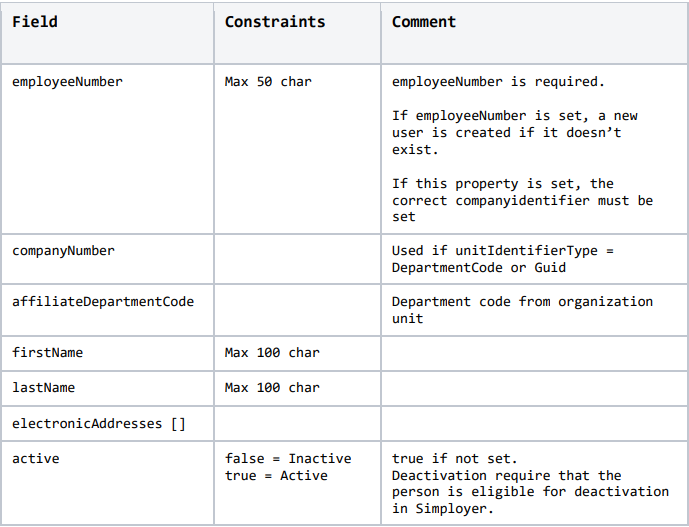
Task: Select the employeeNumber field cell
Action: [x=67, y=82]
